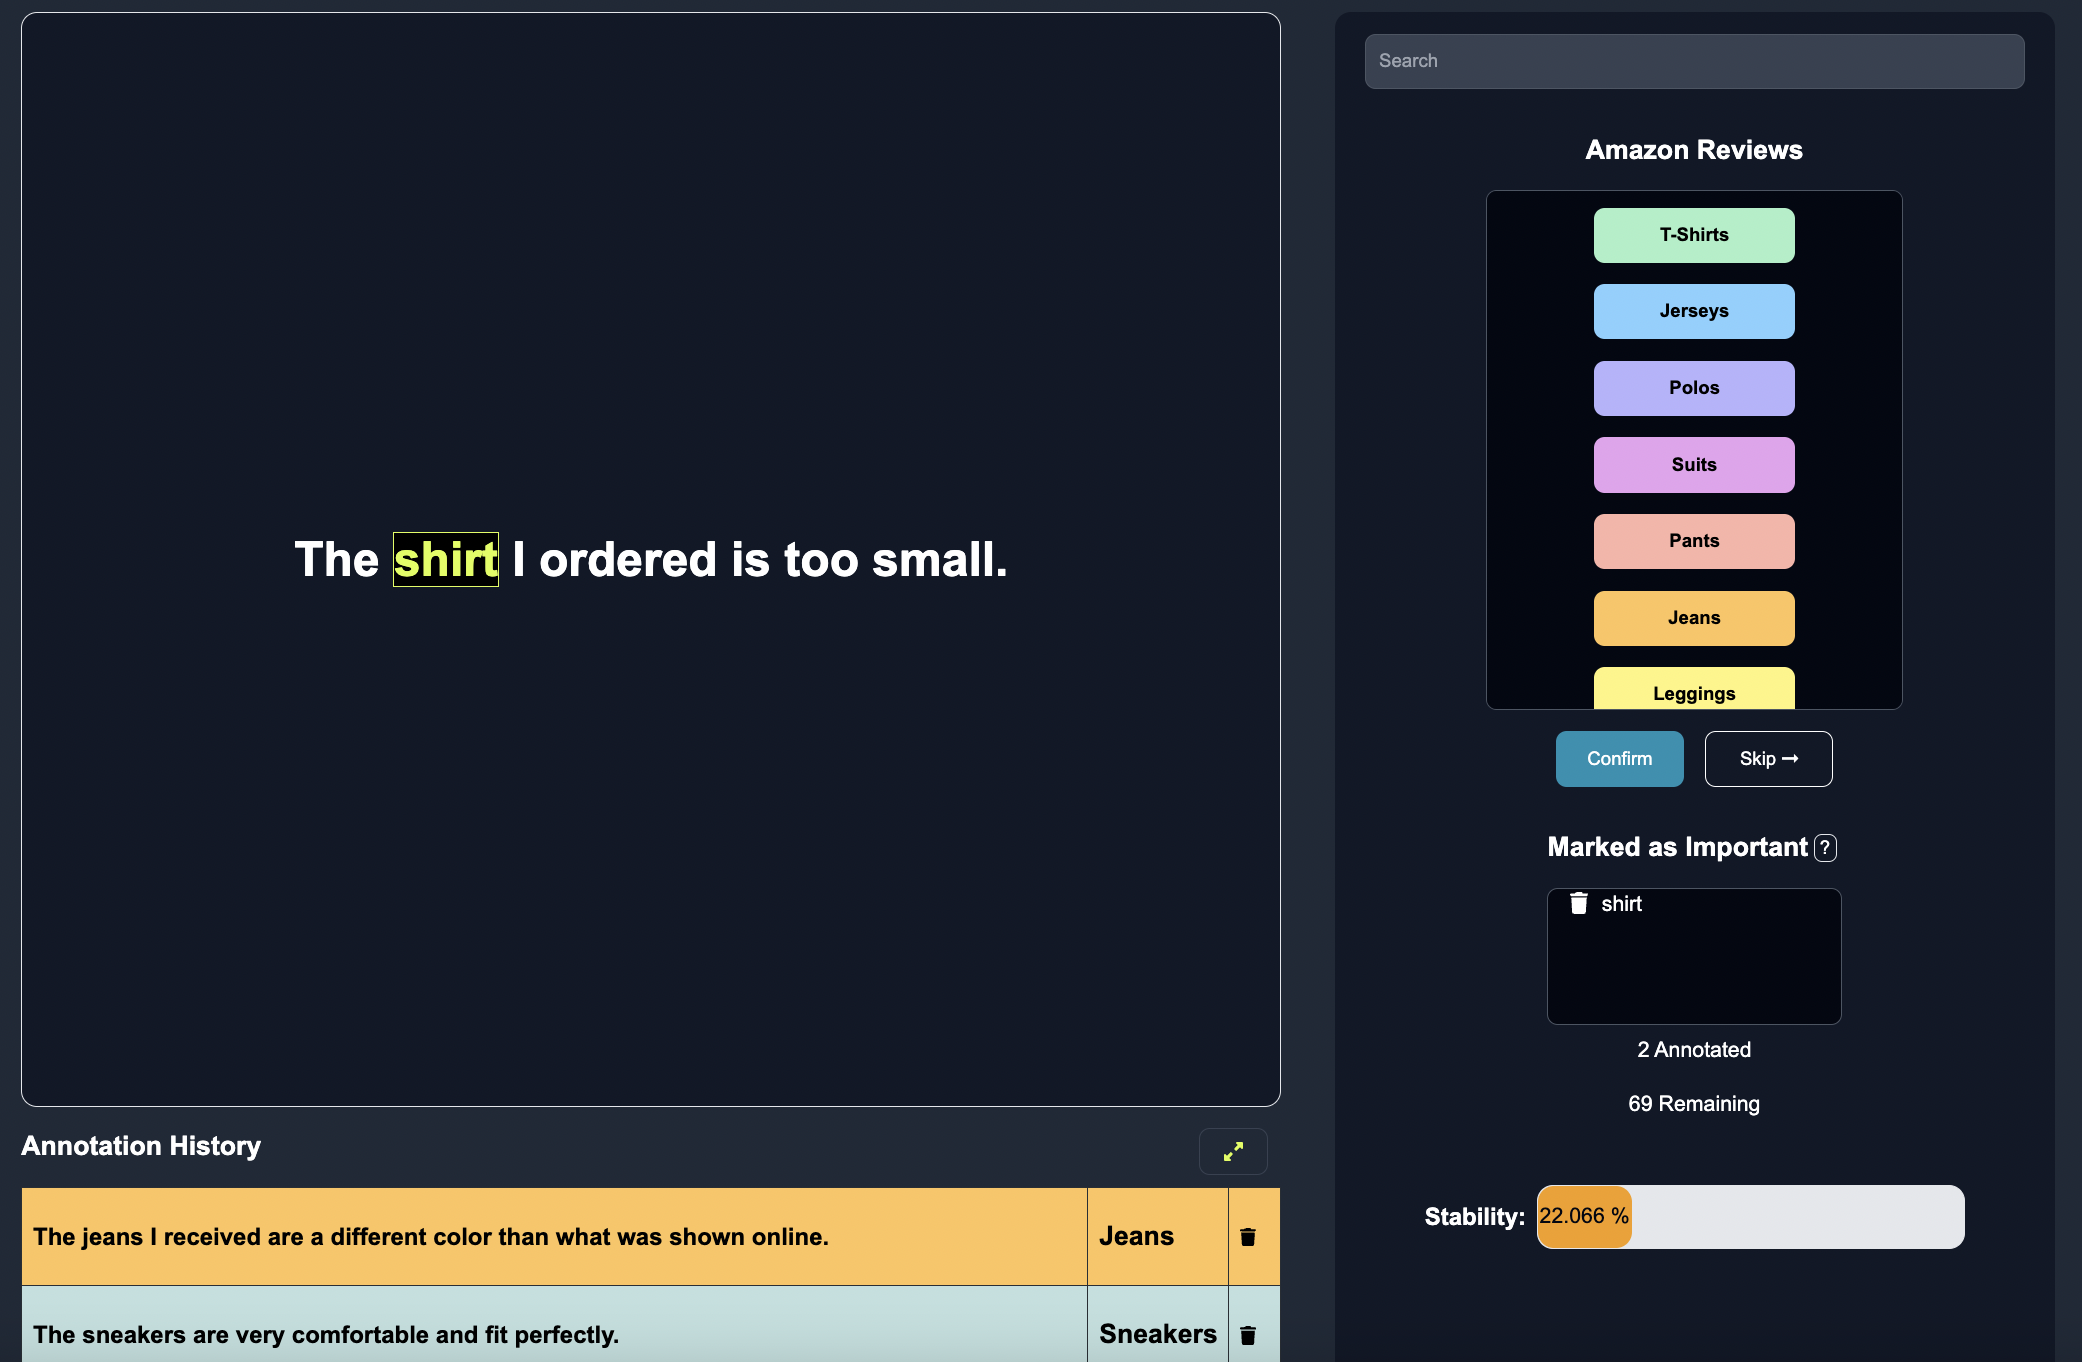Click the shirt token in Marked as Important

1623,903
